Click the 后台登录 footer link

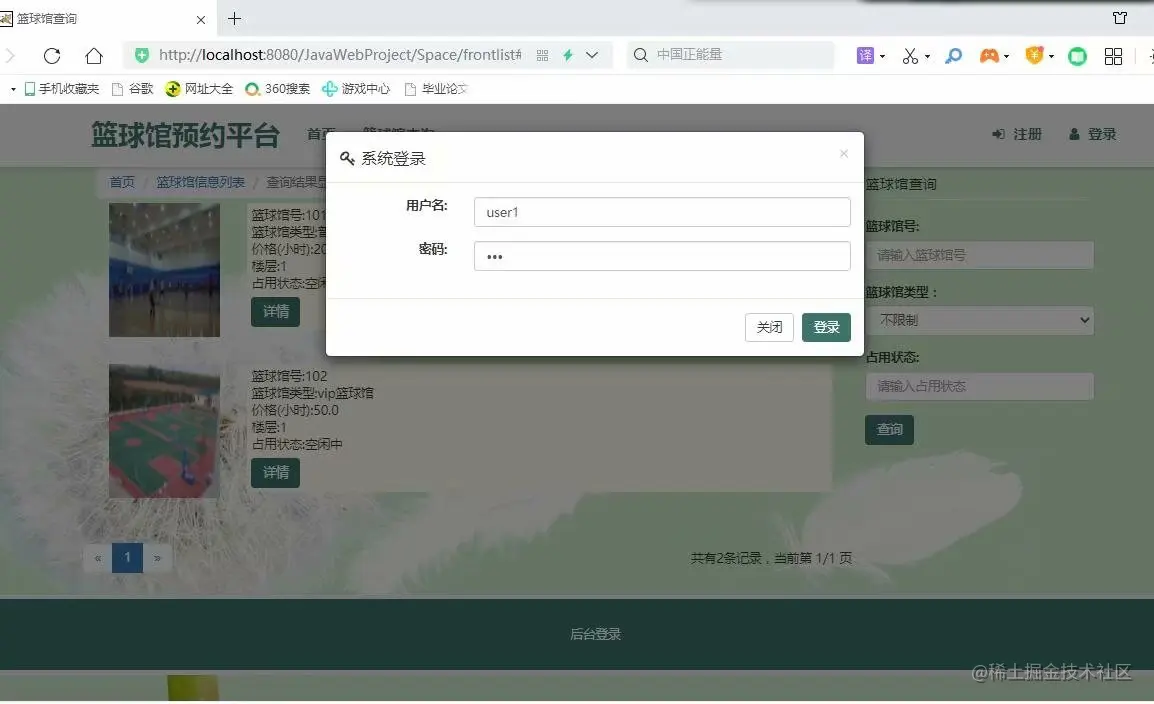(x=595, y=634)
